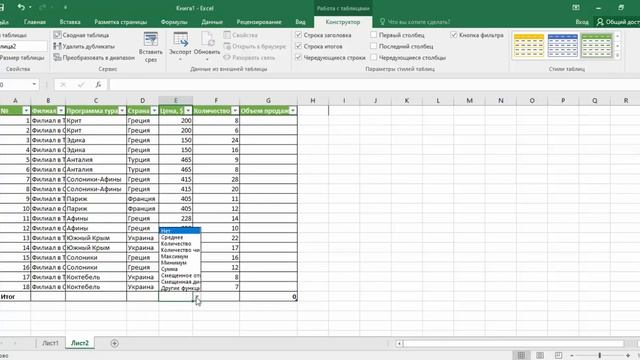Image resolution: width=640 pixels, height=360 pixels.
Task: Click the zoom slider handle
Action: [x=600, y=356]
